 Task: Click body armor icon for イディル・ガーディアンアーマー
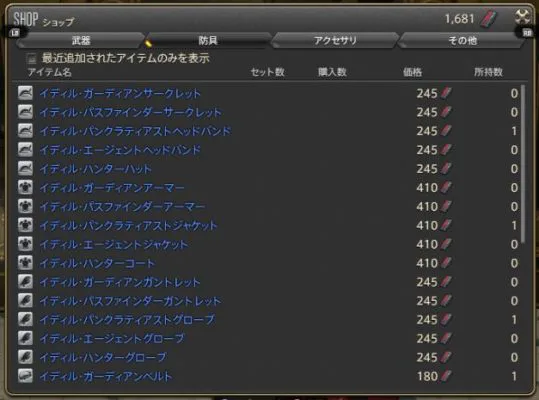pos(25,187)
